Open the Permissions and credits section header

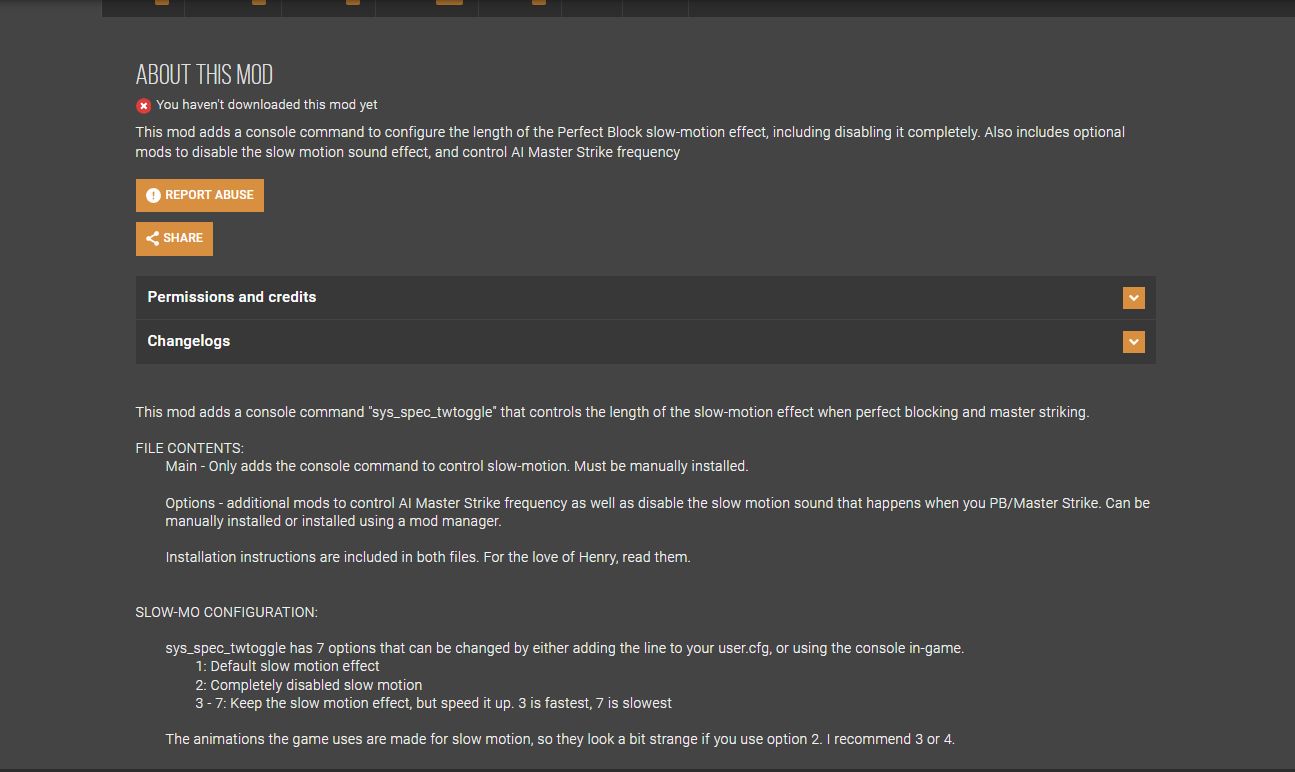pyautogui.click(x=232, y=297)
